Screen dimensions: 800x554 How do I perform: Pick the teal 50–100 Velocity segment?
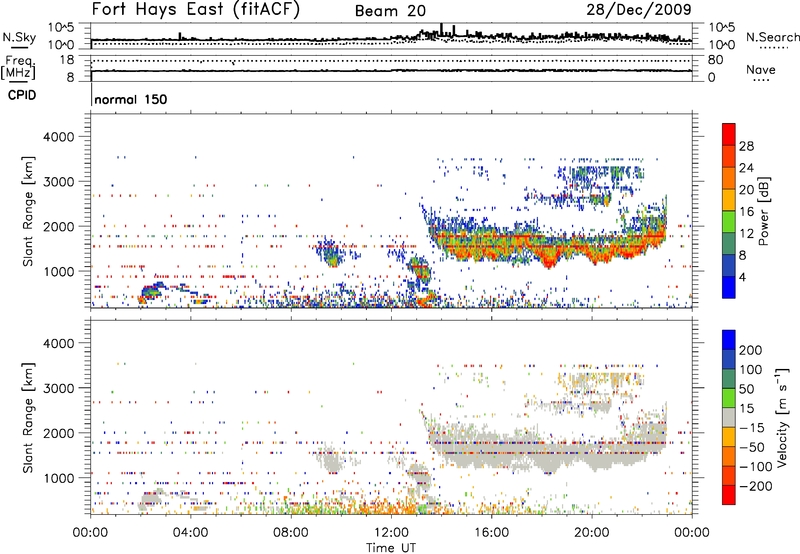click(729, 379)
